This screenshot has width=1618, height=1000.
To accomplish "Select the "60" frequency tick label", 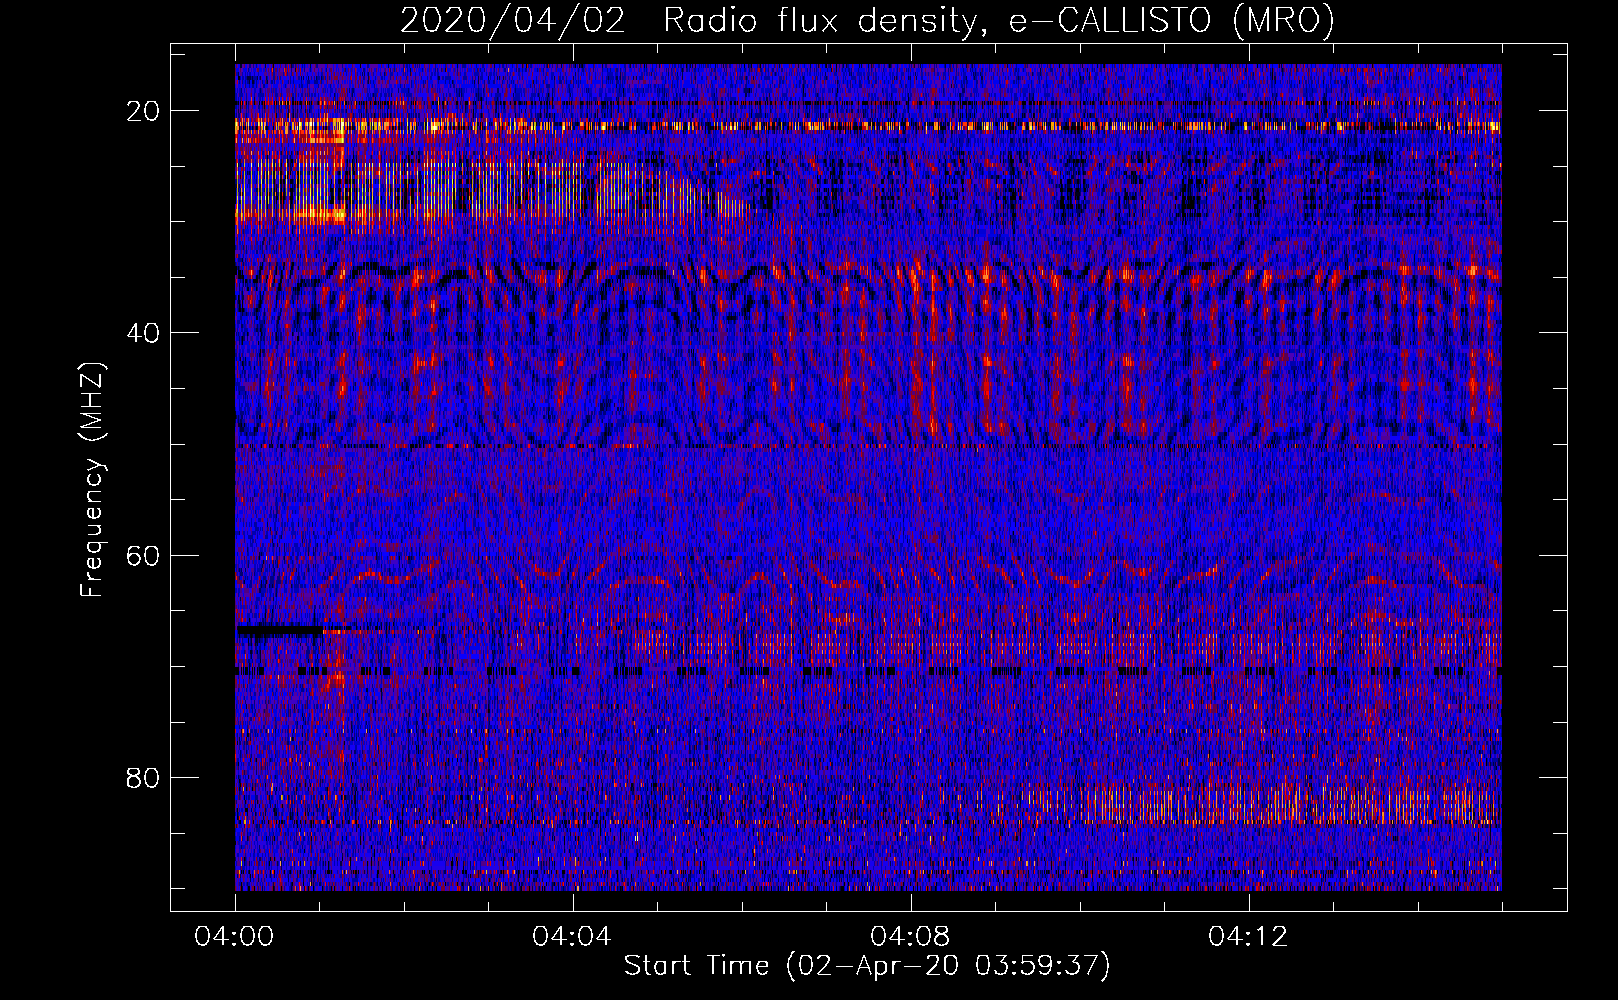I will click(144, 555).
